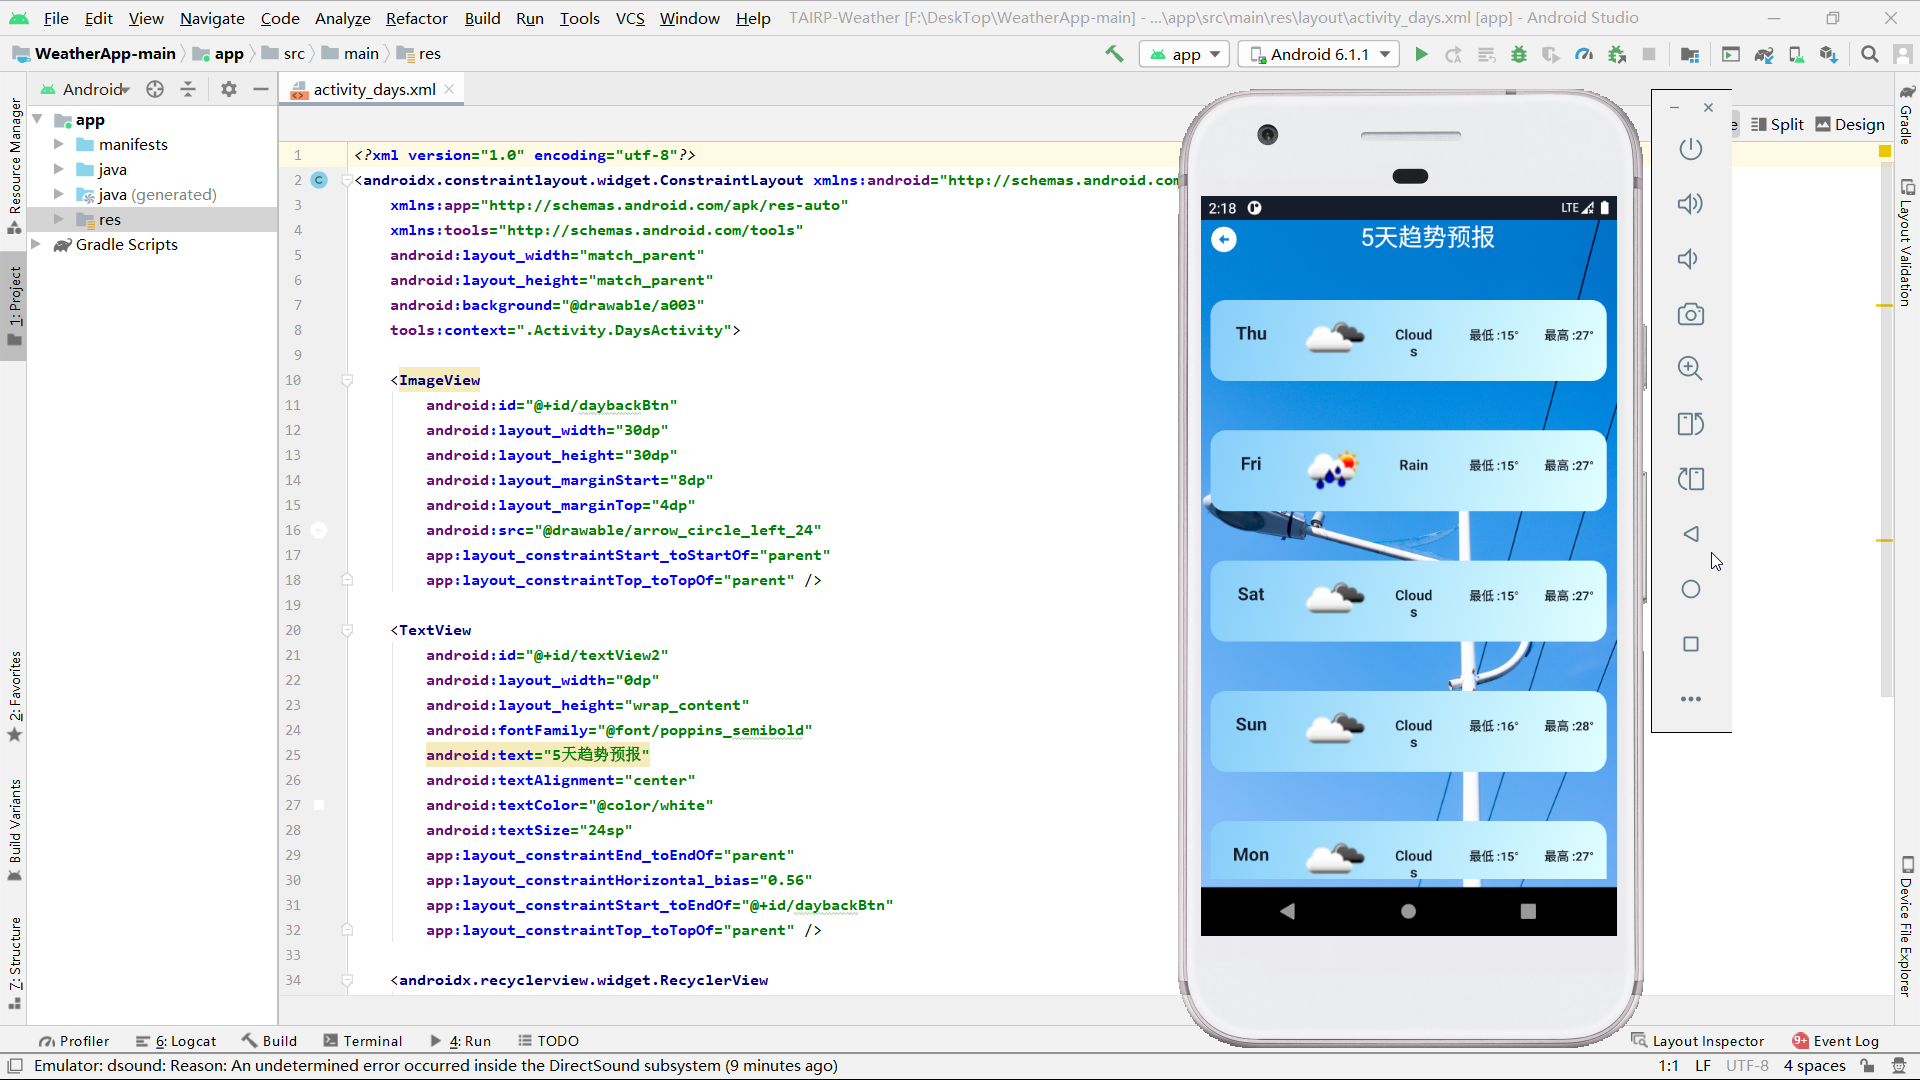The width and height of the screenshot is (1920, 1080).
Task: Open the SDK Manager
Action: pyautogui.click(x=1829, y=54)
